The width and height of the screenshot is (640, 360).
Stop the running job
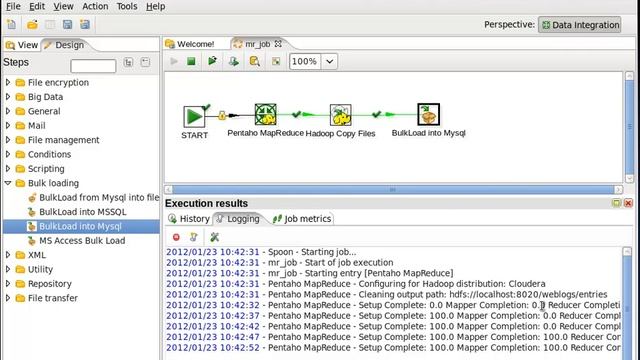[x=191, y=61]
